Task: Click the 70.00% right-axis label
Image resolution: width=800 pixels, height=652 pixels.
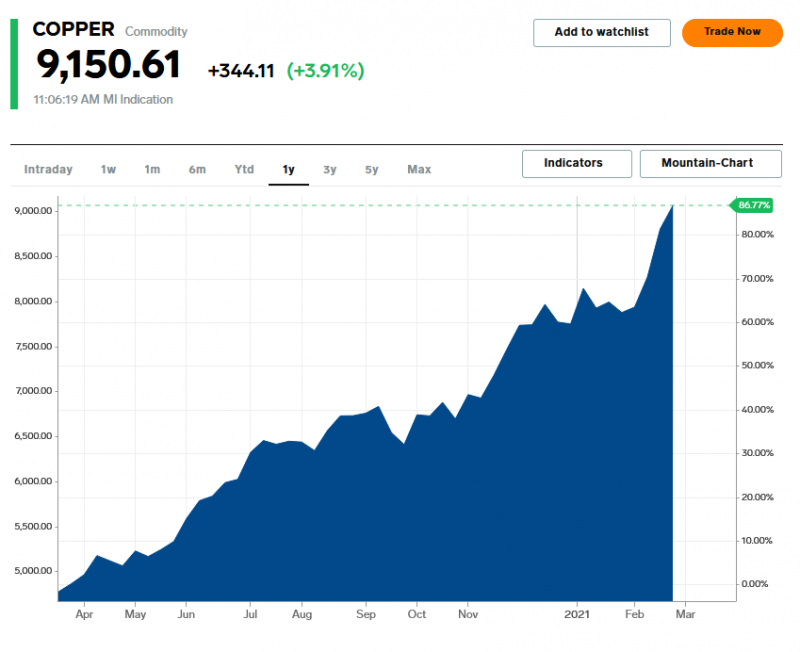Action: point(757,279)
